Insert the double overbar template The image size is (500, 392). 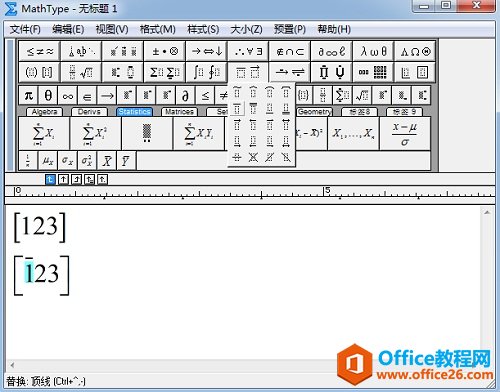point(253,108)
